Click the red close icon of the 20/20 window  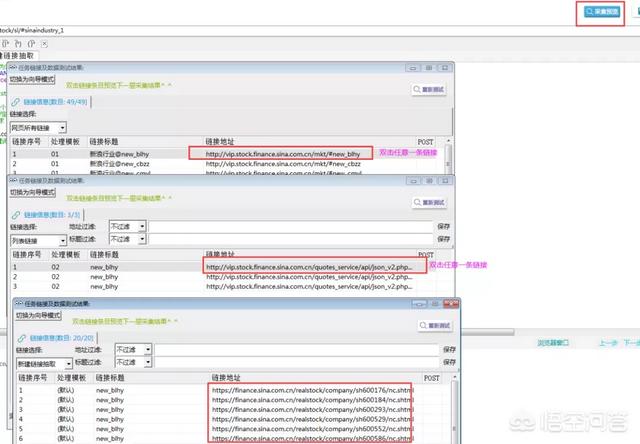[451, 304]
